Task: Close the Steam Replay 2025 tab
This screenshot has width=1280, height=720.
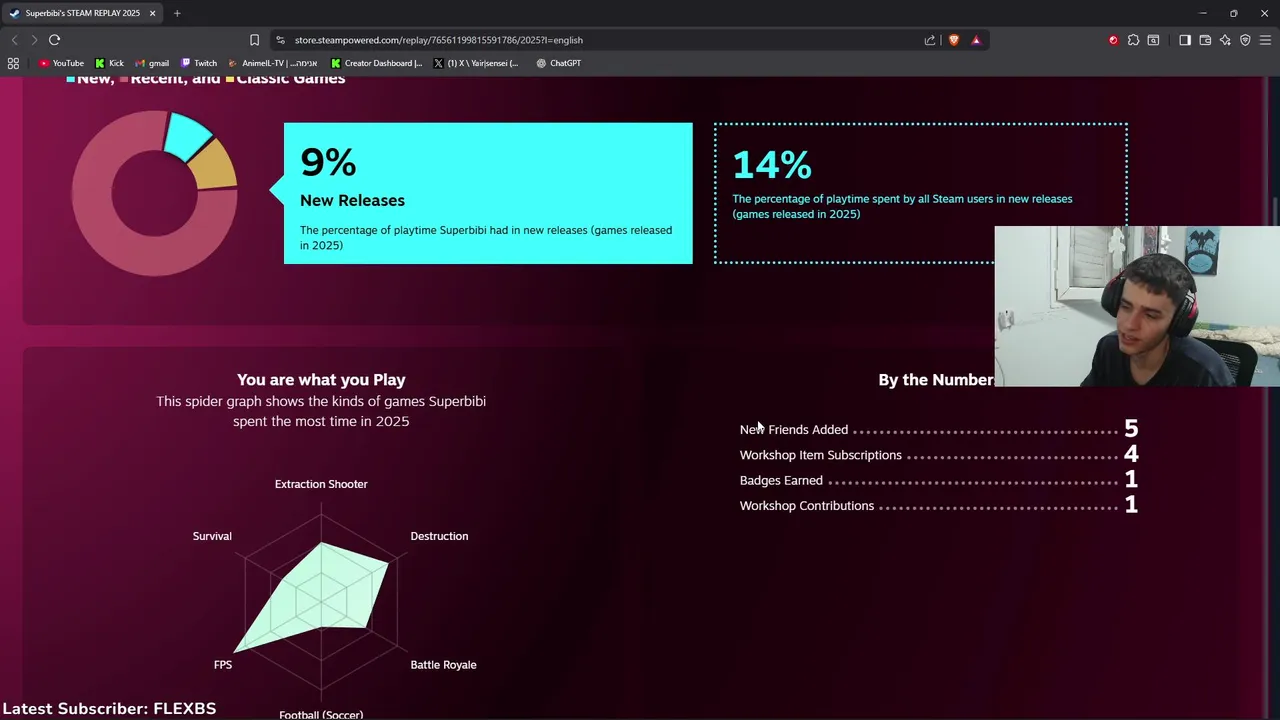Action: pyautogui.click(x=152, y=13)
